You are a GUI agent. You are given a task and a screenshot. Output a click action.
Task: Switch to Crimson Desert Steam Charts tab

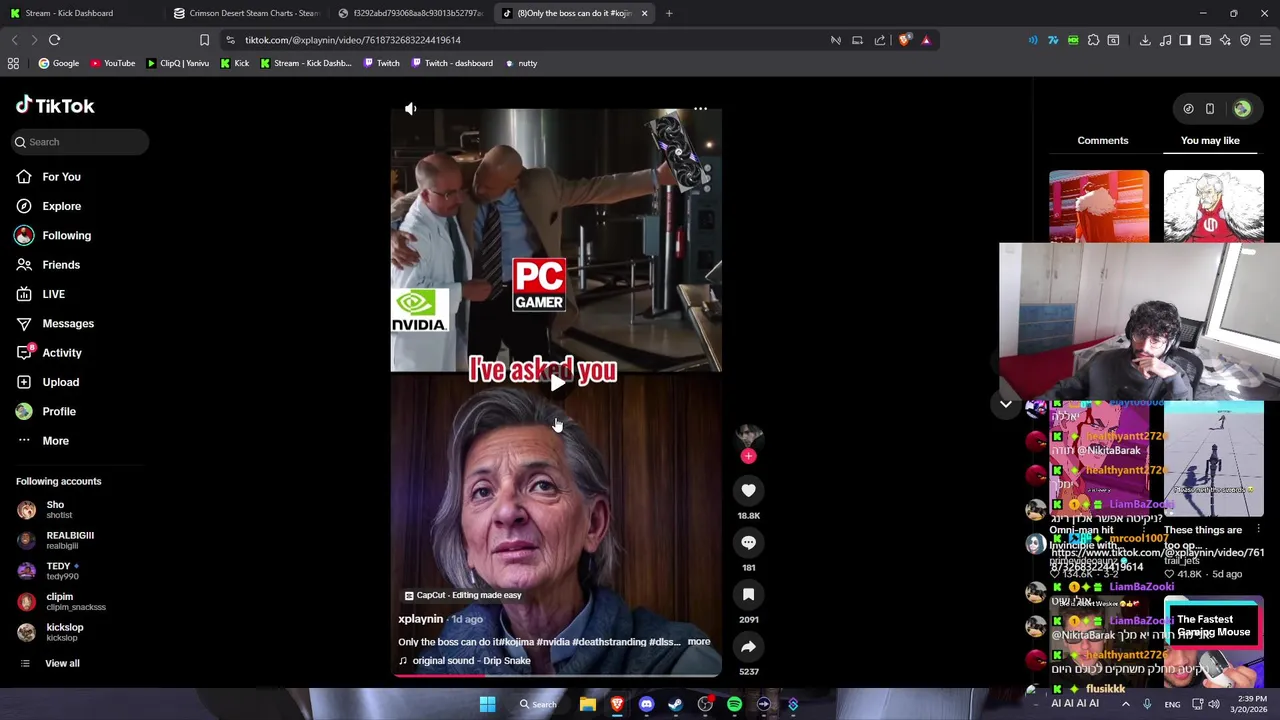pyautogui.click(x=248, y=13)
